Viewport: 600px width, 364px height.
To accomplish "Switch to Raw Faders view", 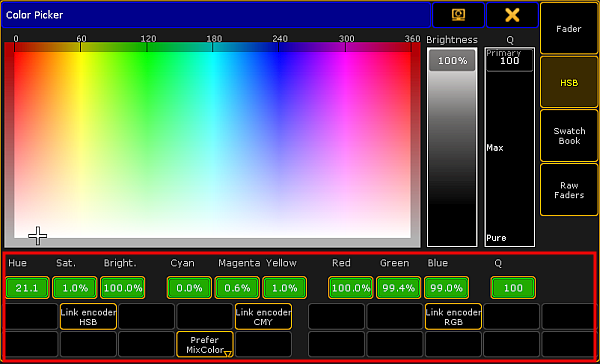I will (569, 190).
